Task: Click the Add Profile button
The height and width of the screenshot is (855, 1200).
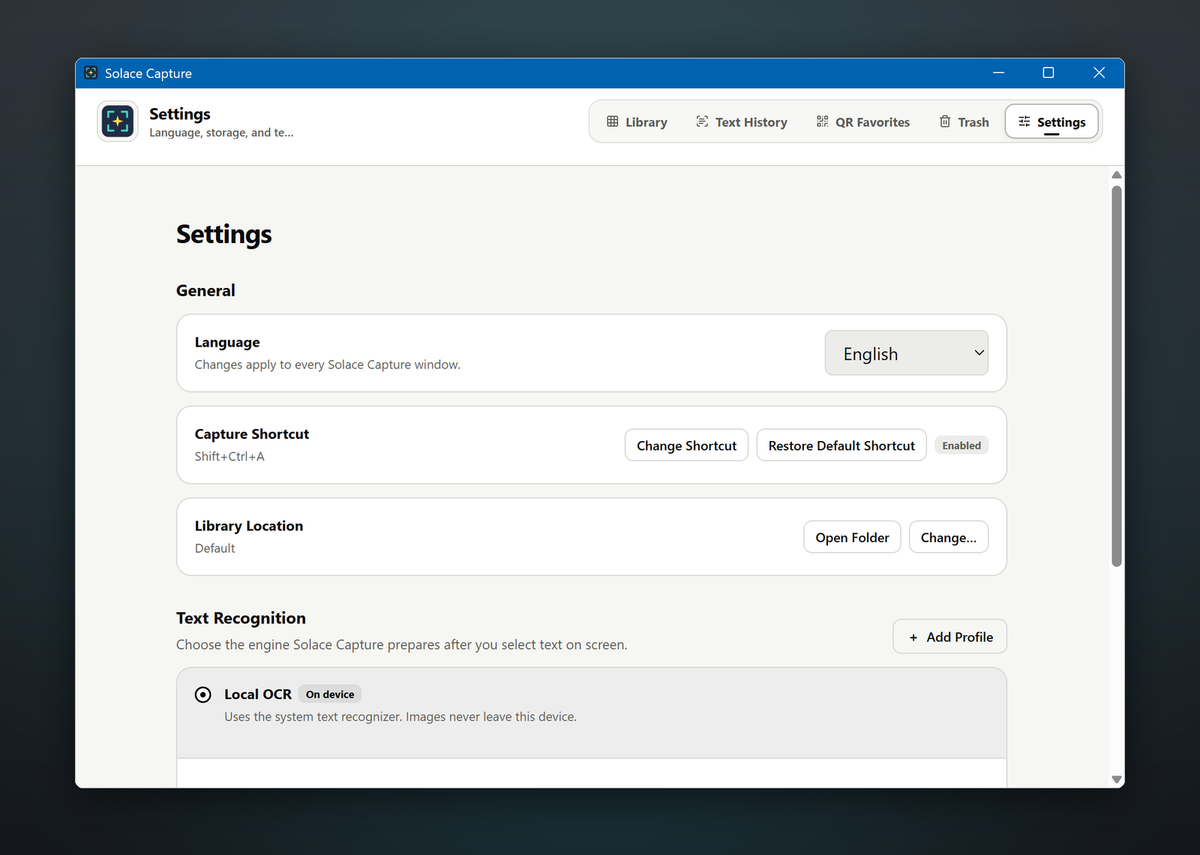Action: (950, 637)
